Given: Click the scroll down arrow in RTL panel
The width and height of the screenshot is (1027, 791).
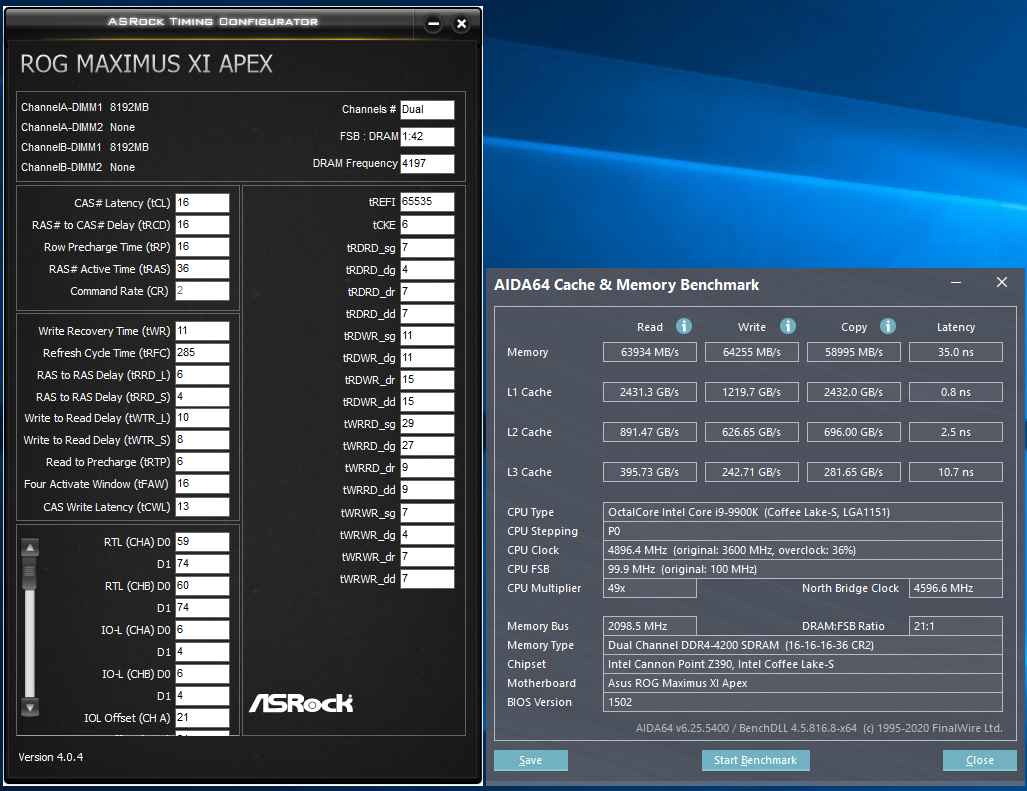Looking at the screenshot, I should click(x=29, y=707).
